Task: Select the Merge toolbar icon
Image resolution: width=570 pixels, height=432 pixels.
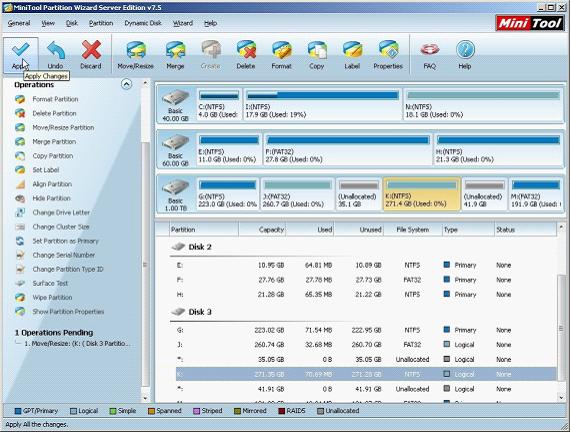Action: (x=175, y=55)
